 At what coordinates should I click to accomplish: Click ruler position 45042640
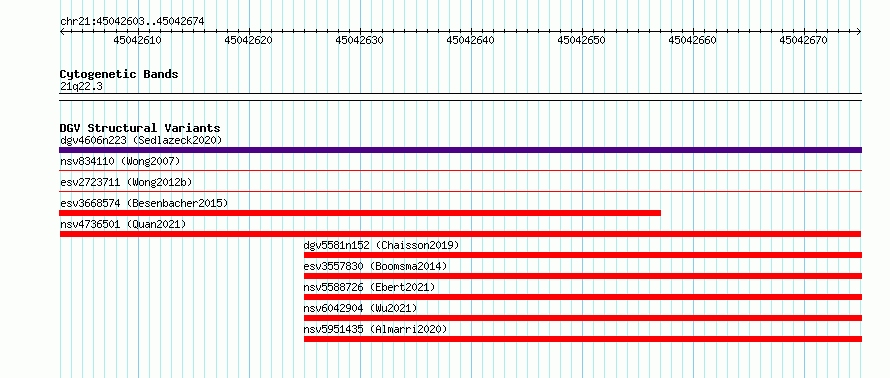470,40
